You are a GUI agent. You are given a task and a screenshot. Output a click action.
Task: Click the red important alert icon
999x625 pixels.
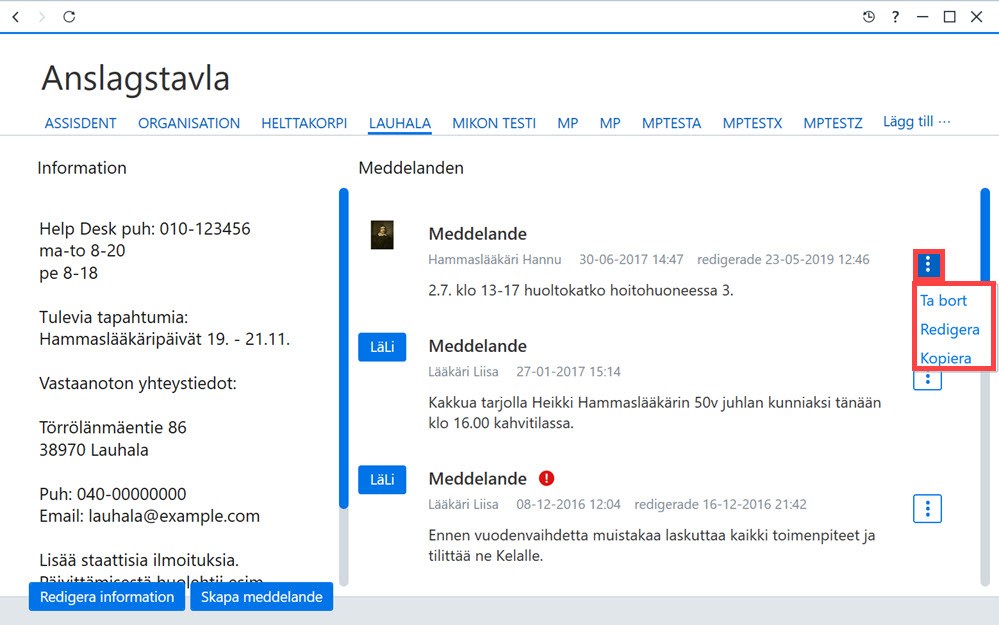[x=547, y=478]
